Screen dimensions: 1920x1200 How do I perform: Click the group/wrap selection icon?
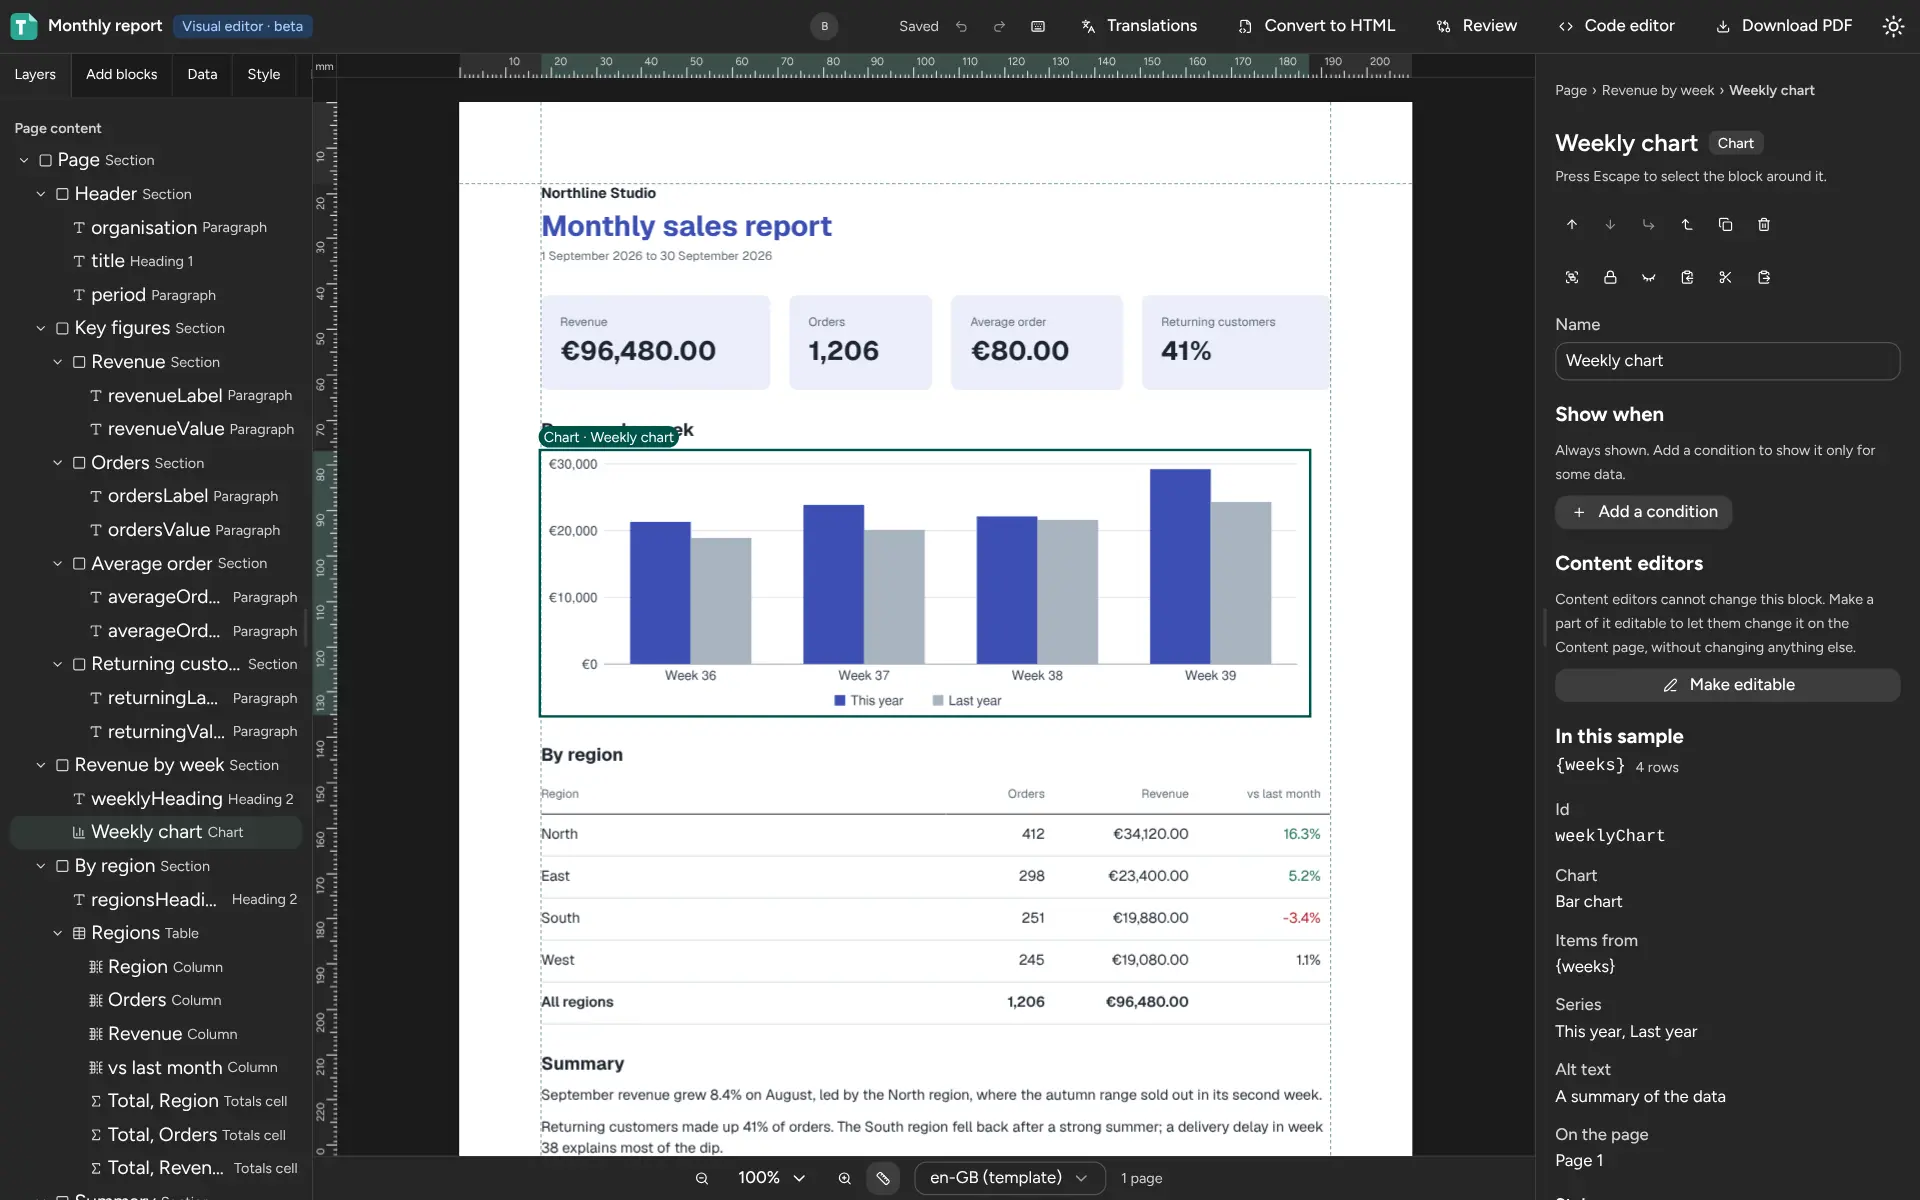coord(1572,277)
